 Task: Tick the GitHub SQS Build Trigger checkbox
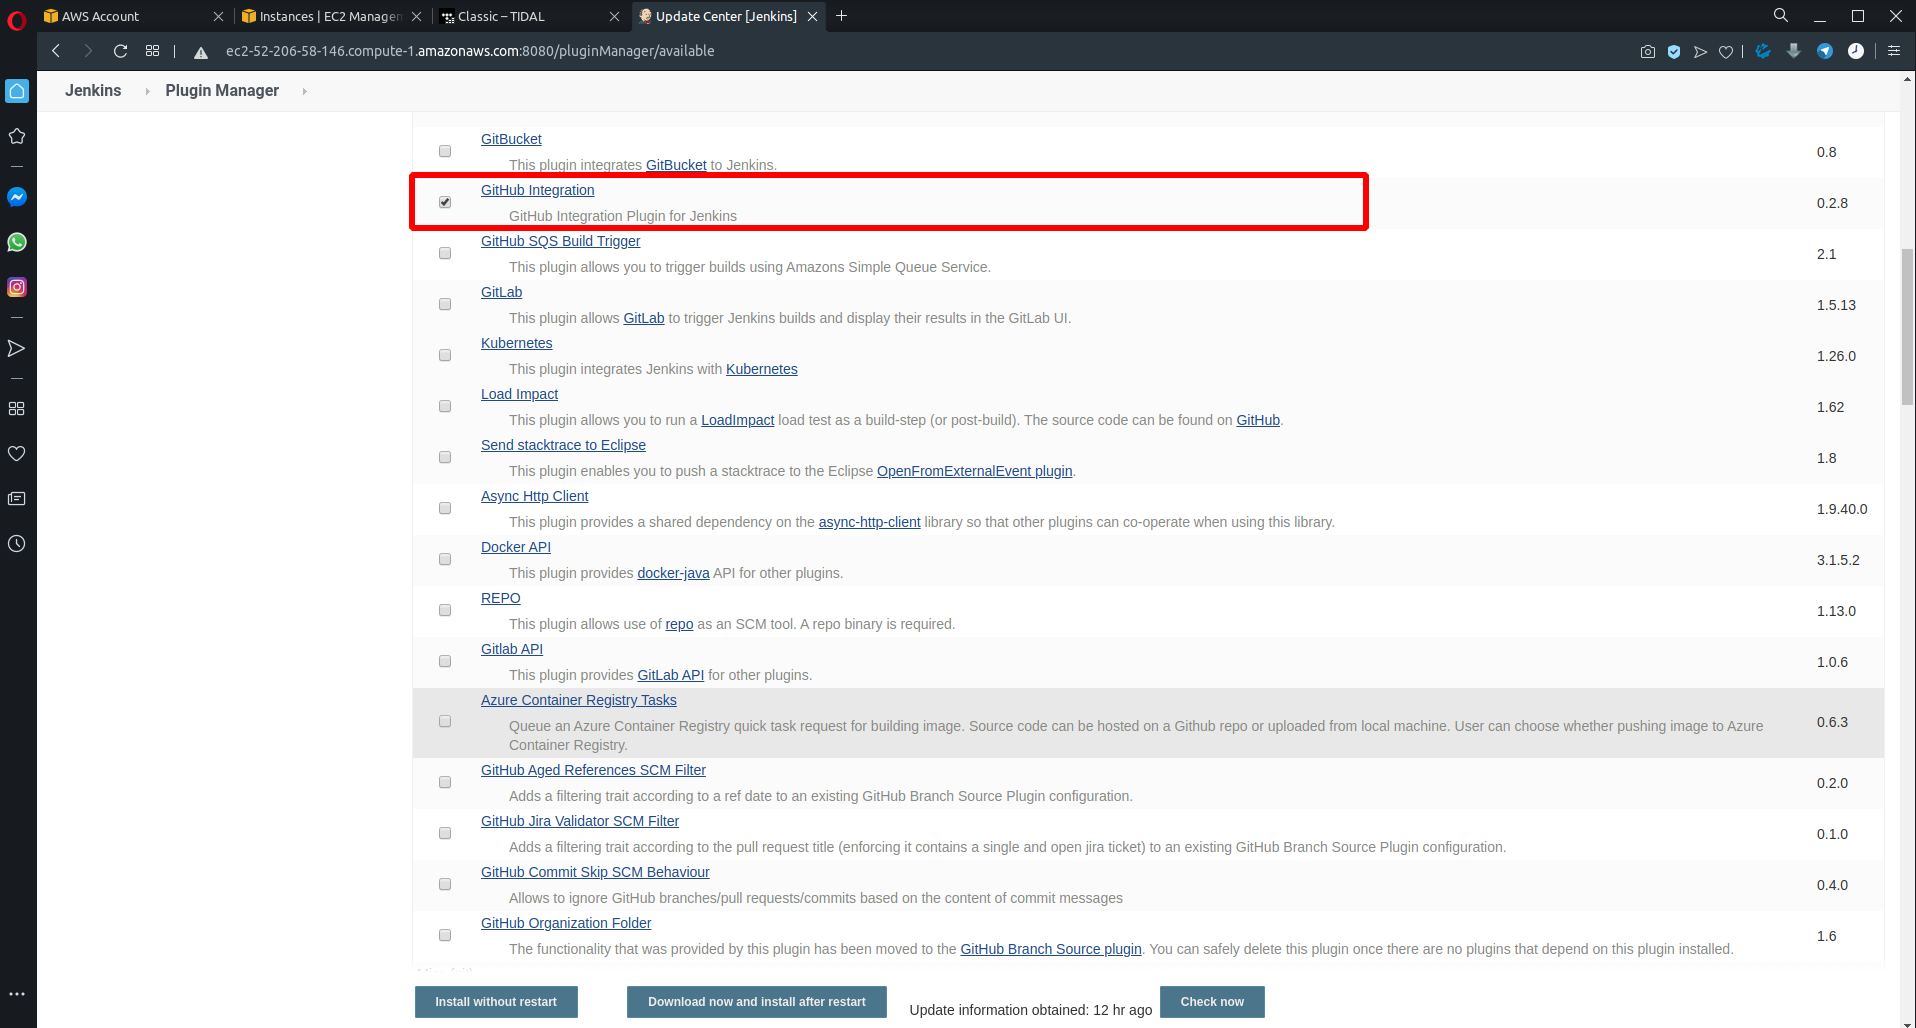pos(445,254)
